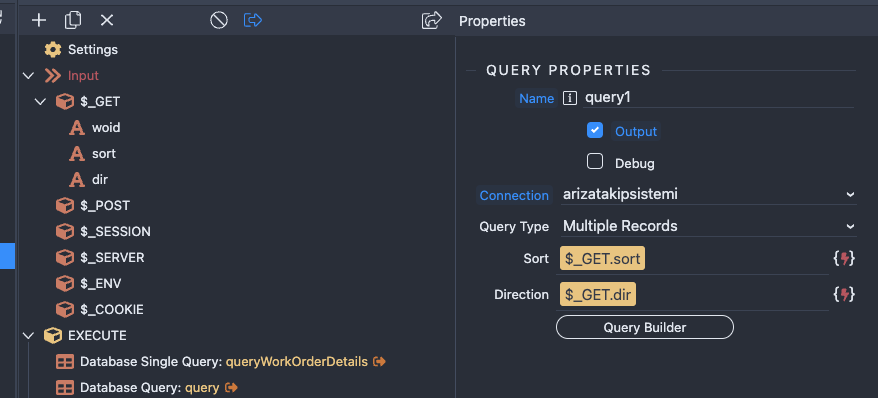
Task: Click the $_POST cube icon
Action: [x=65, y=205]
